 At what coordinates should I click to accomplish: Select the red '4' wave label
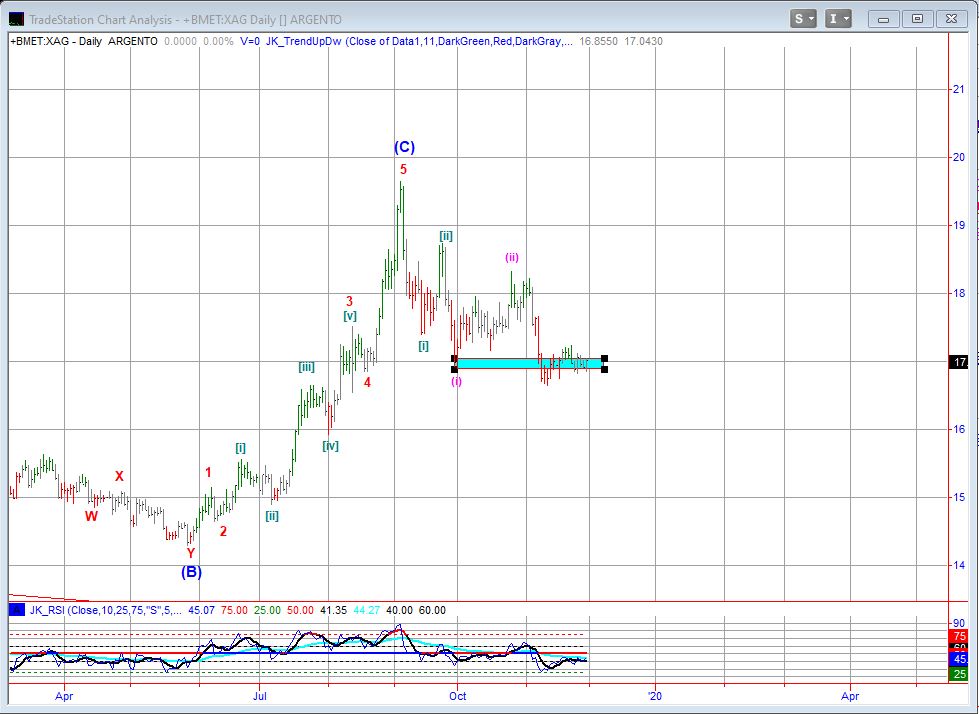(x=367, y=382)
